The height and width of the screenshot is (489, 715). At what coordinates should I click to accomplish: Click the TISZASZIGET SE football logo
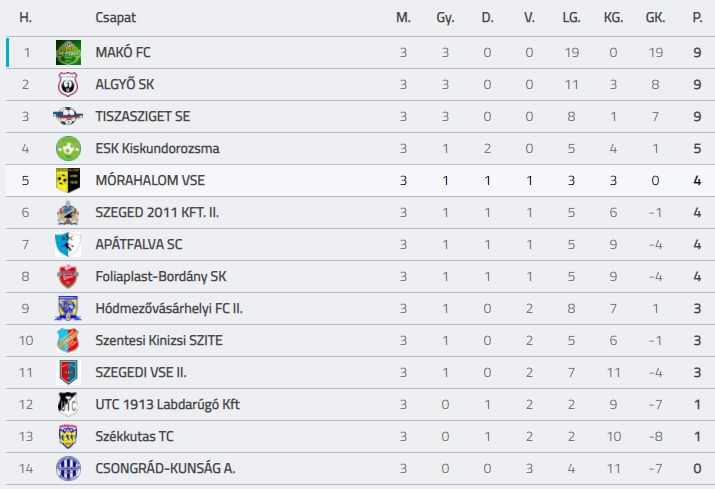pyautogui.click(x=68, y=116)
